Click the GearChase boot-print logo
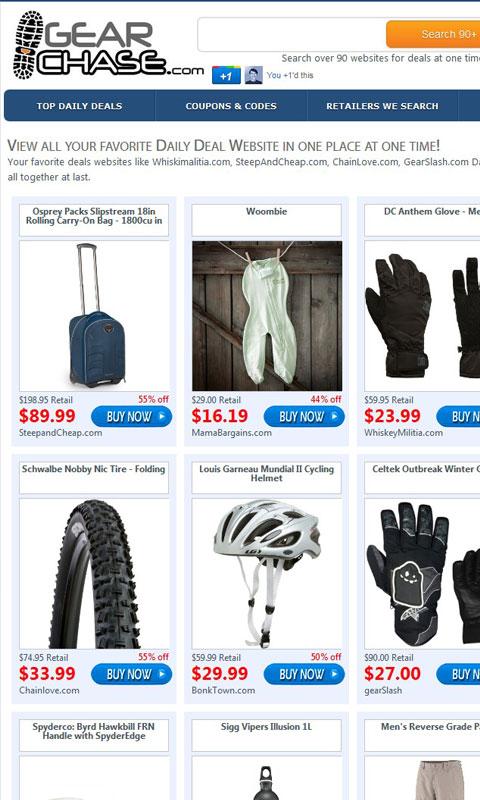 [x=108, y=47]
